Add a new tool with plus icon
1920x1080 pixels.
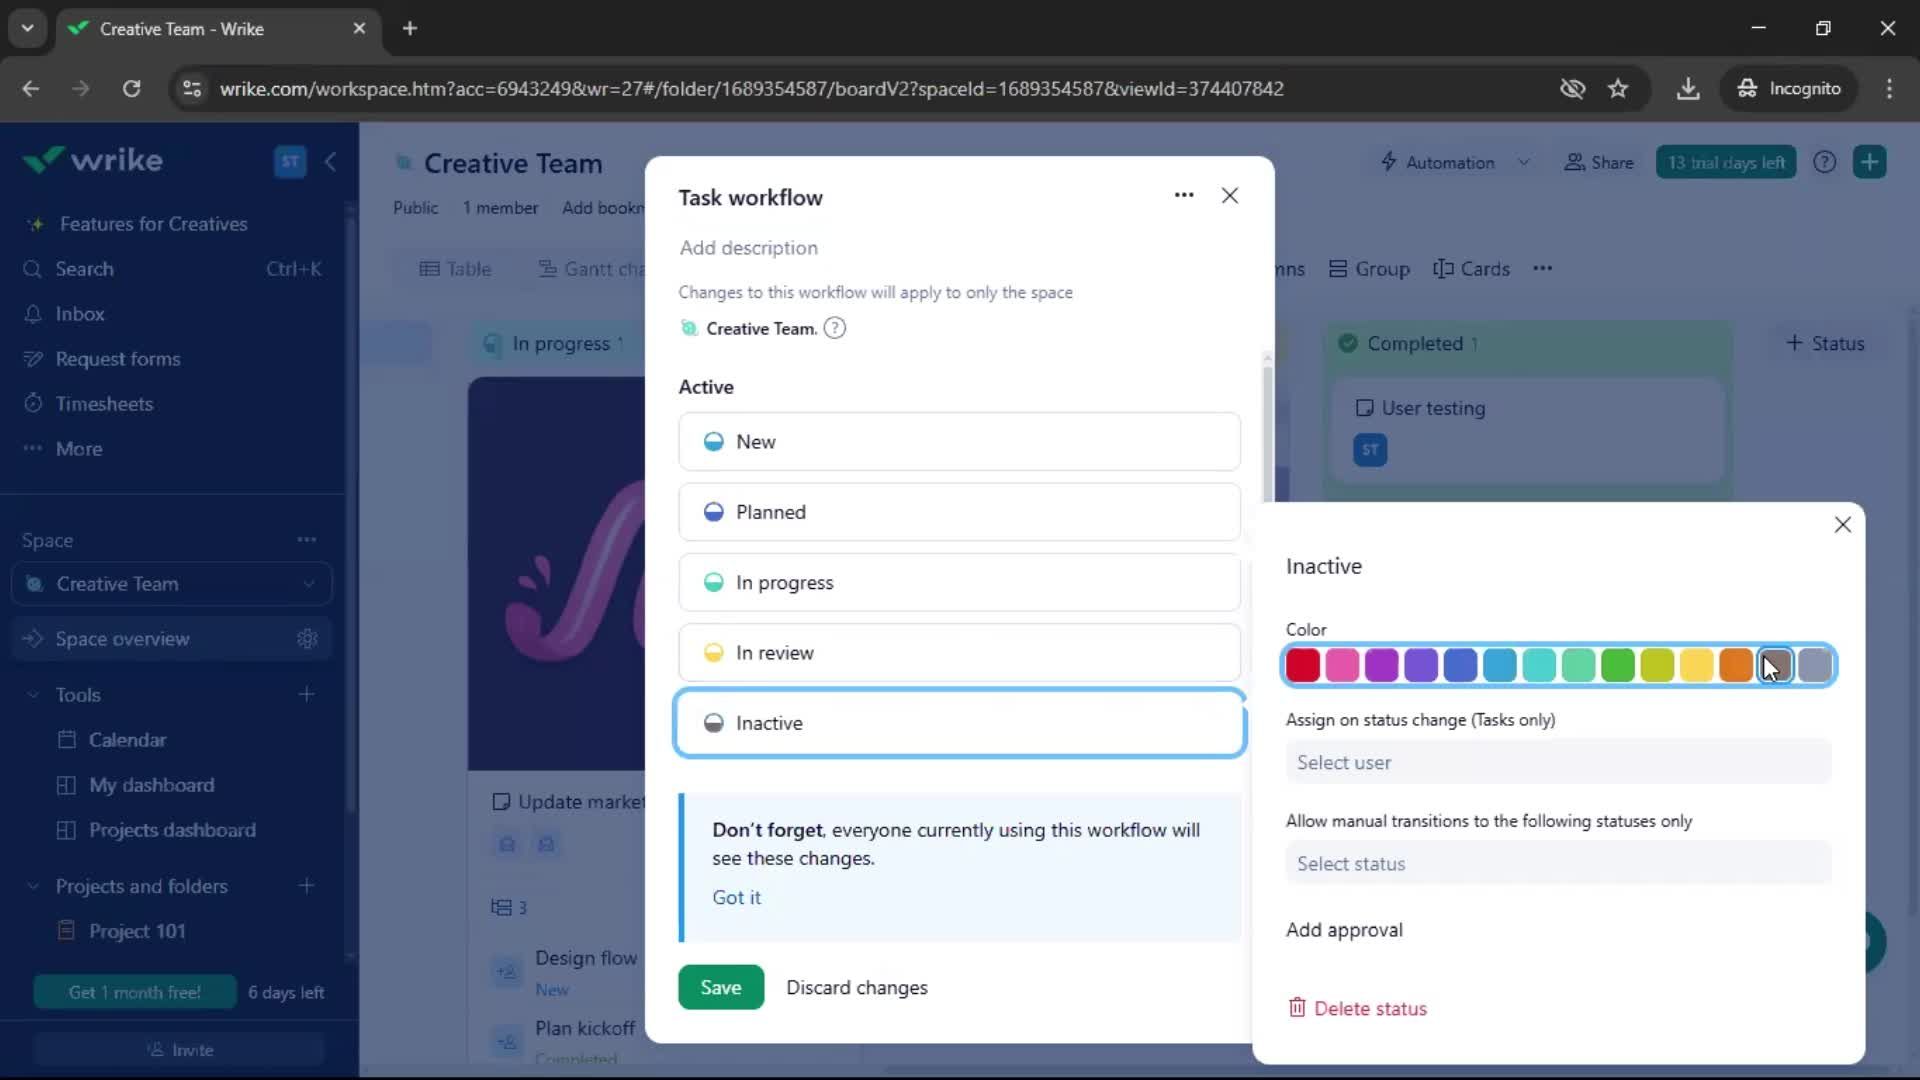[307, 695]
